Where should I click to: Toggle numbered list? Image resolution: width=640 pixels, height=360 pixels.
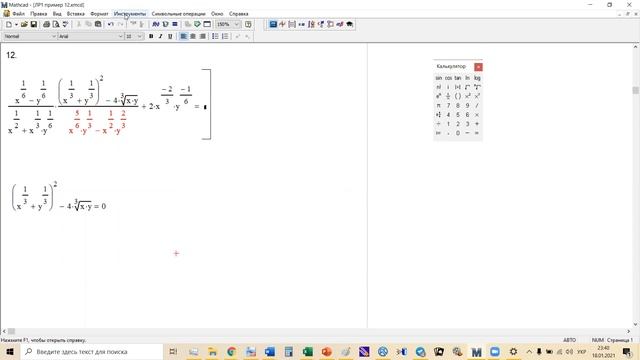[x=225, y=36]
